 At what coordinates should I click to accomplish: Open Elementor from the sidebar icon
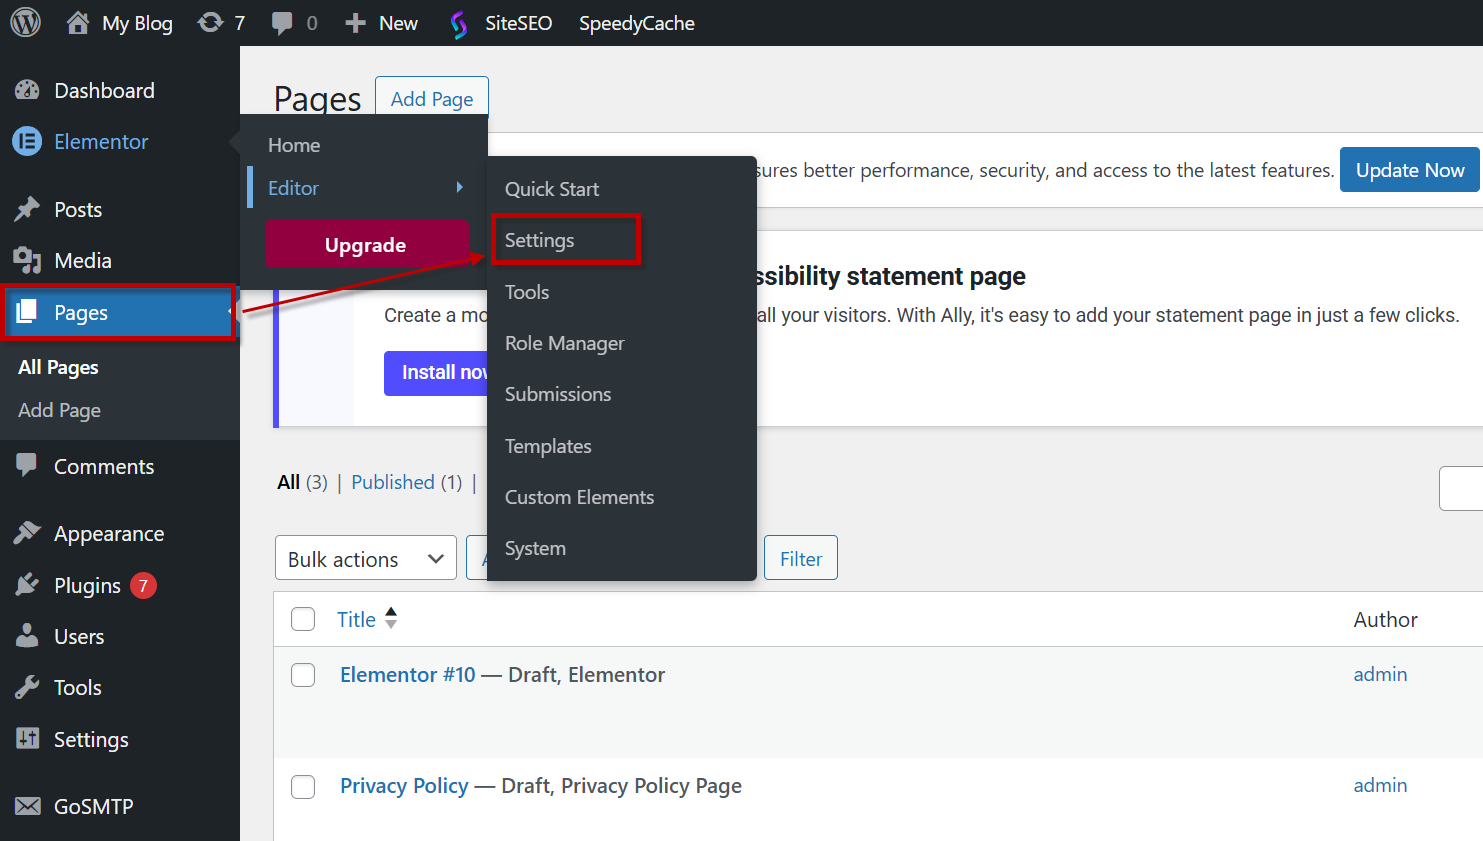tap(27, 142)
